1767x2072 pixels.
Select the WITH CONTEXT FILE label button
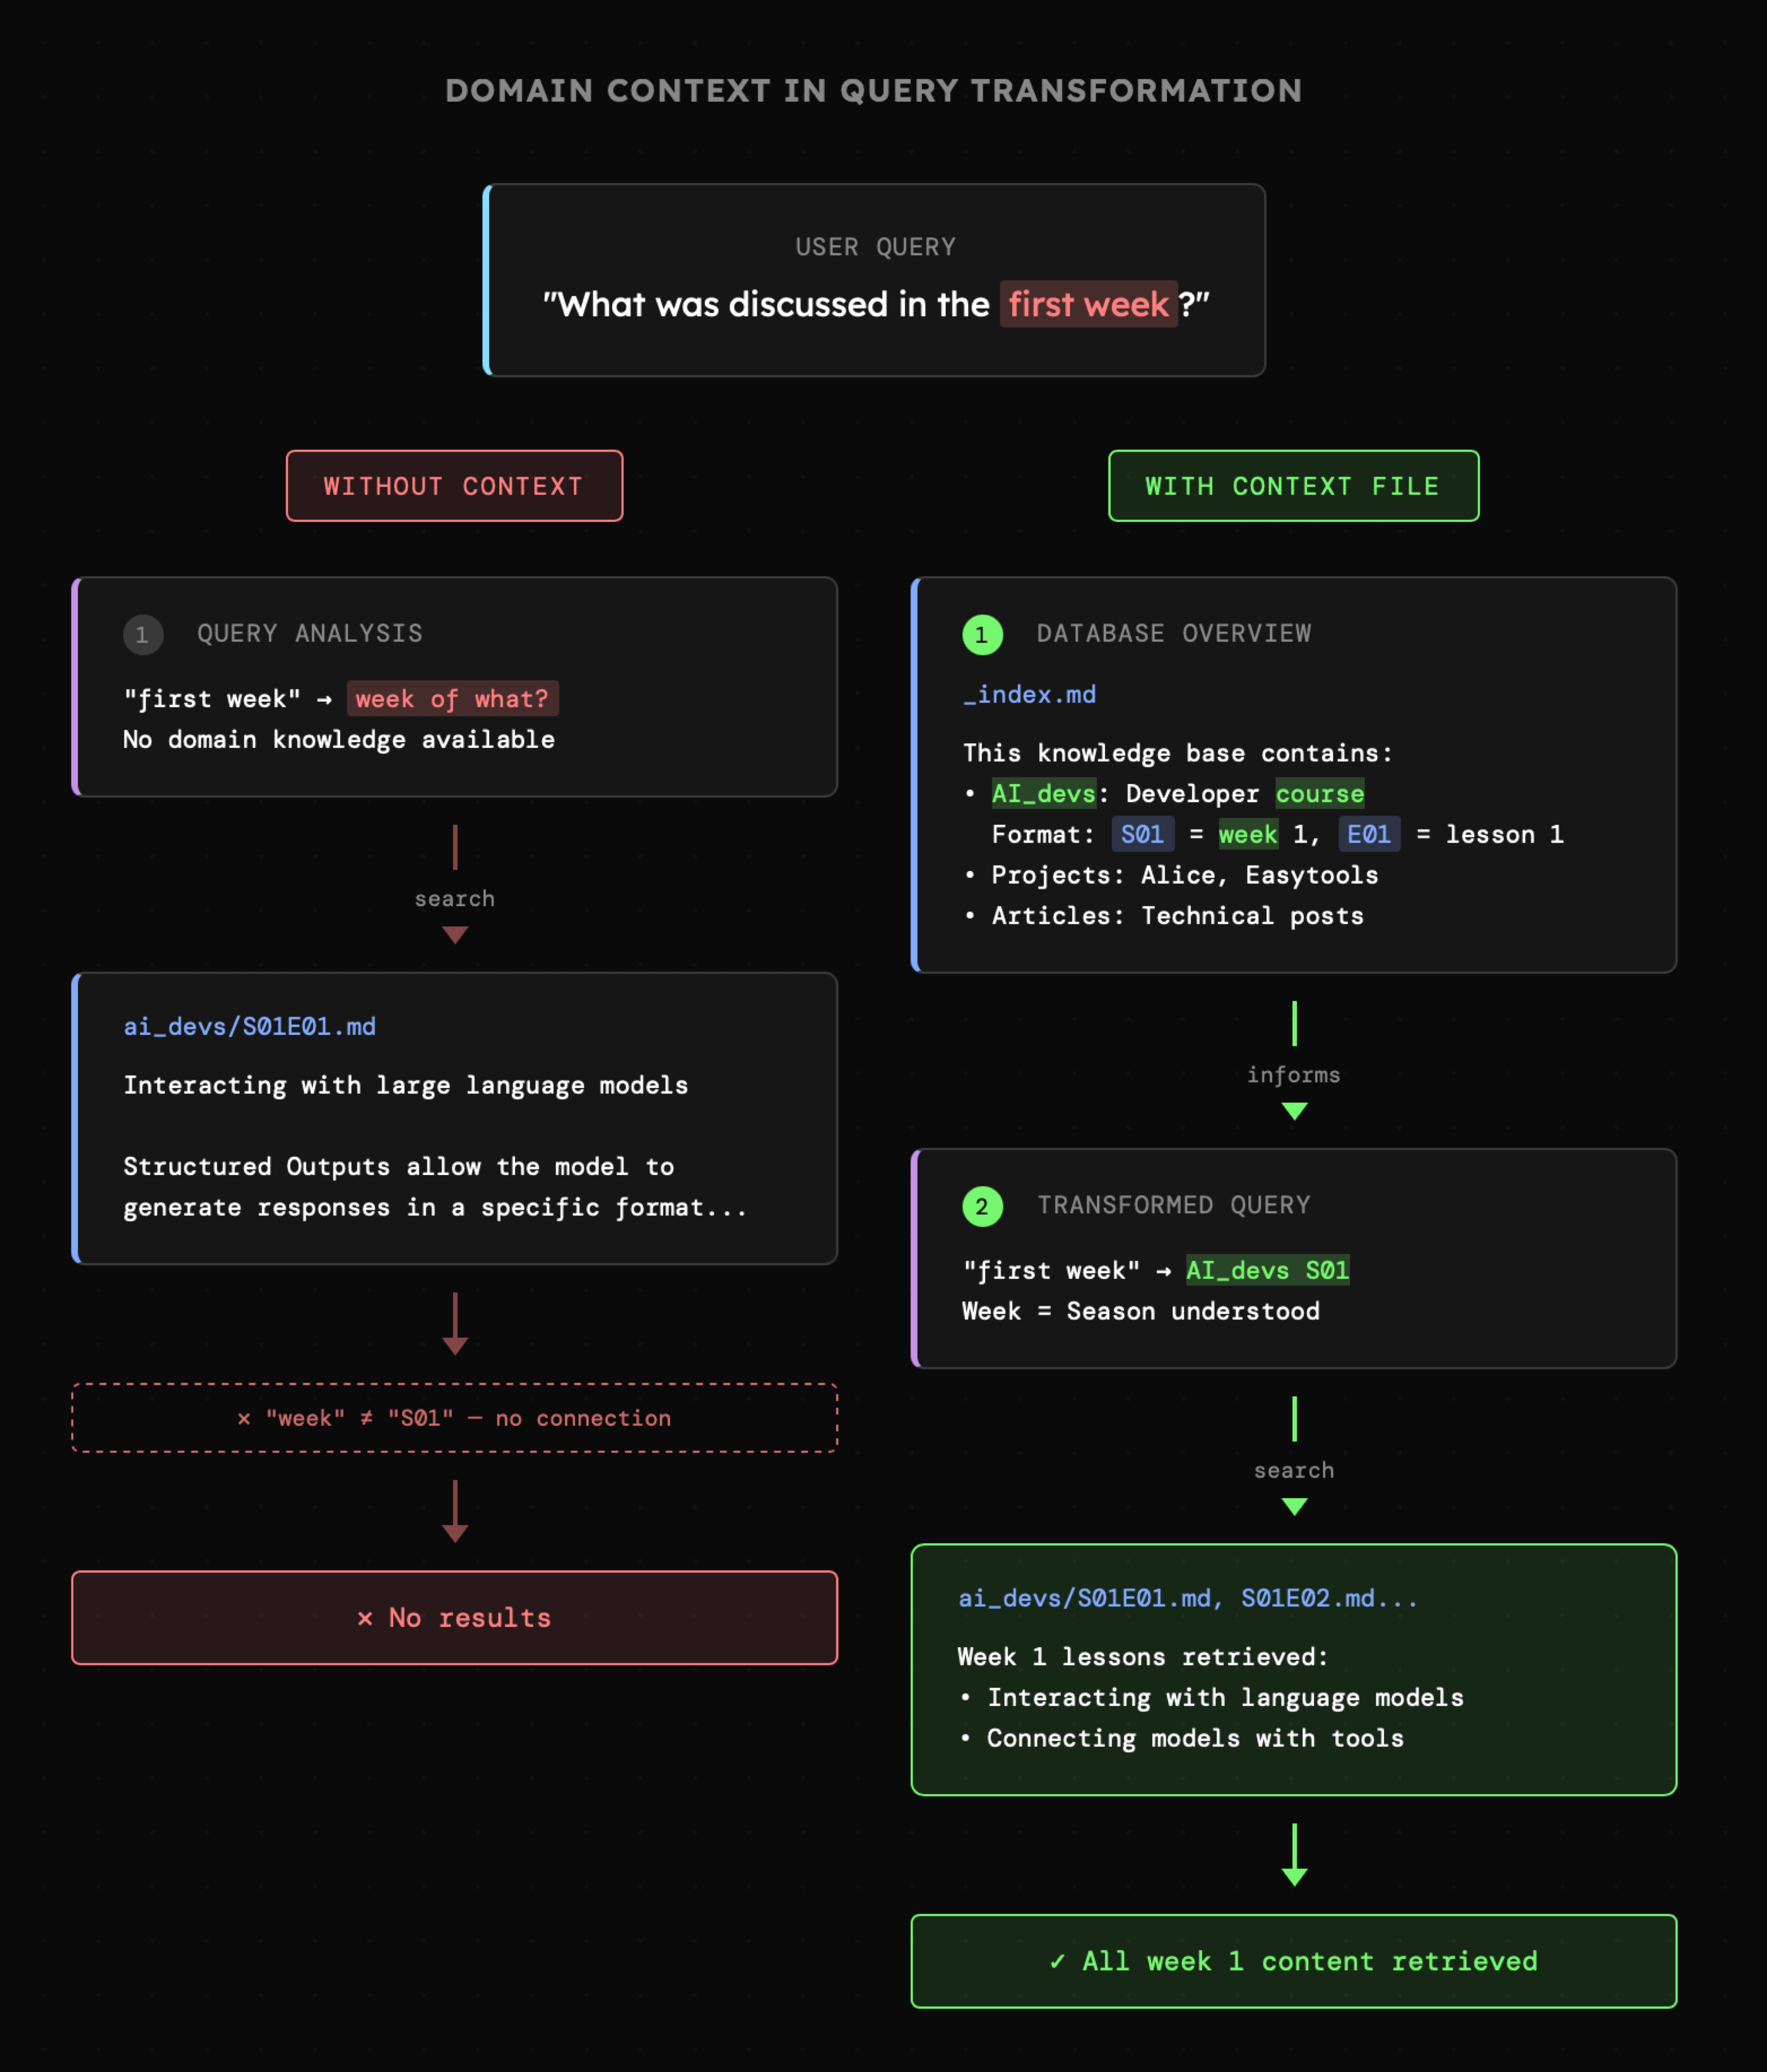coord(1293,486)
